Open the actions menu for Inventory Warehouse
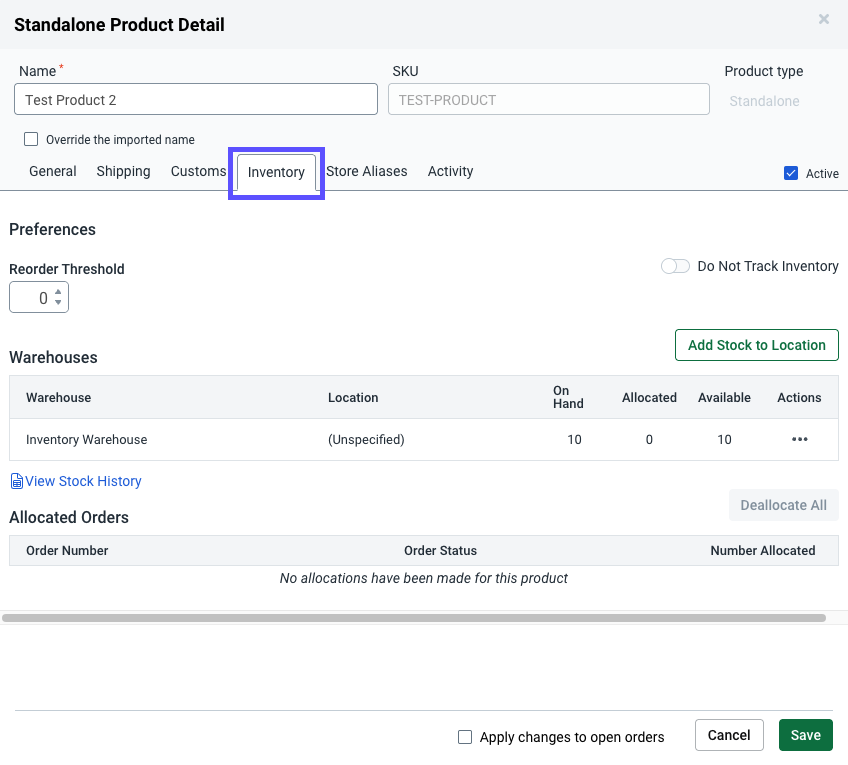 point(799,439)
